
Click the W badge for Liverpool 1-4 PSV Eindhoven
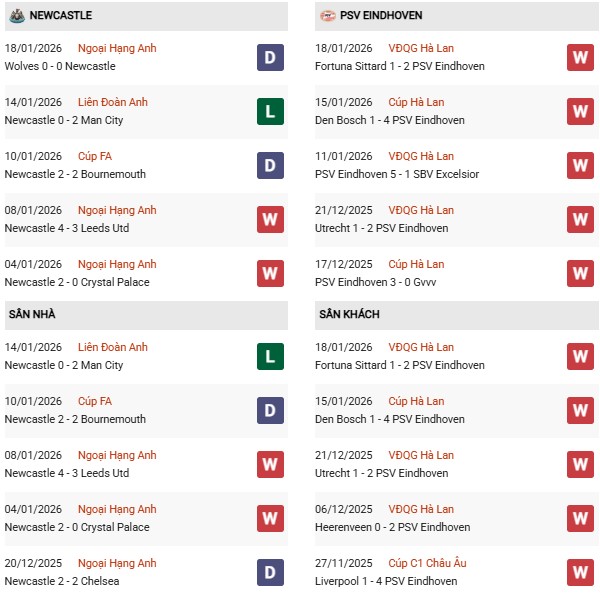click(x=580, y=572)
